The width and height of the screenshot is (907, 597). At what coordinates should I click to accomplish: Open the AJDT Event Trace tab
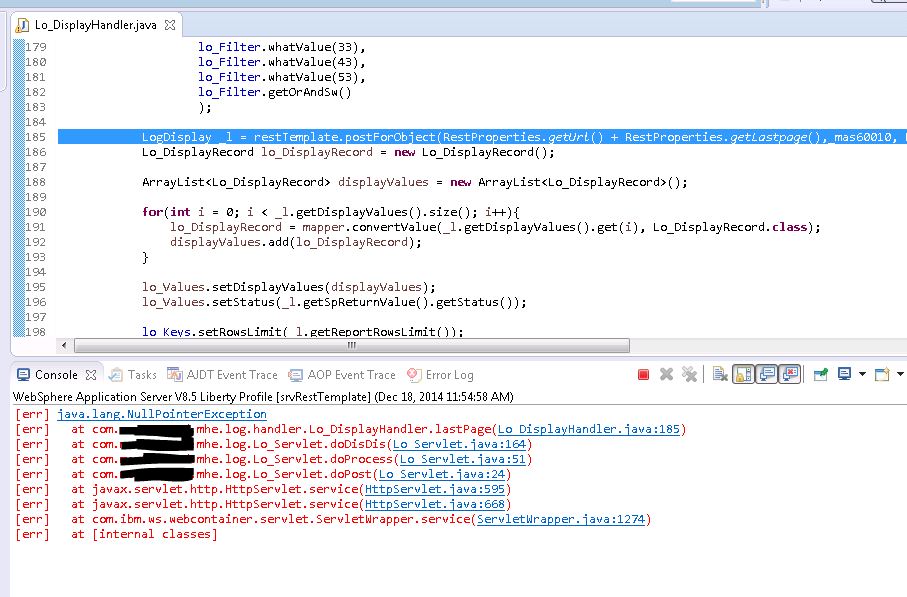tap(222, 375)
